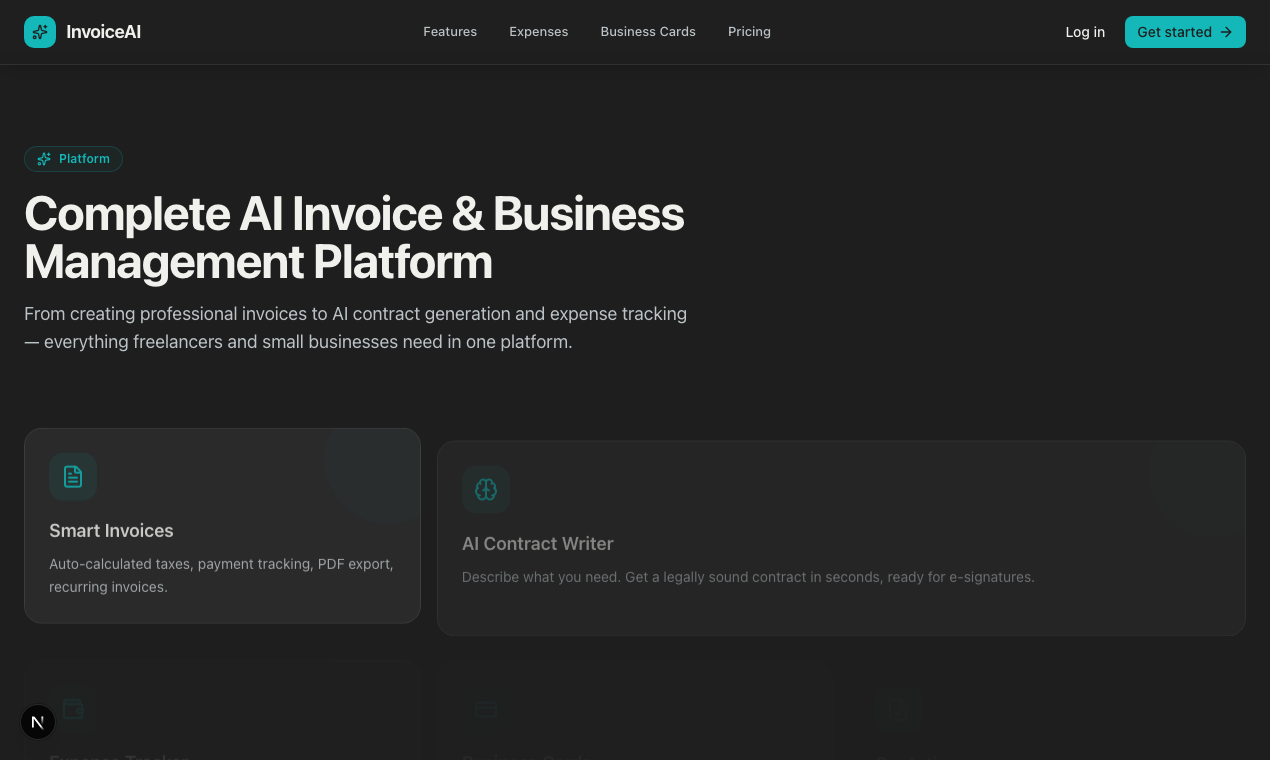This screenshot has width=1270, height=760.
Task: Click the main headline about AI Invoice Platform
Action: 354,238
